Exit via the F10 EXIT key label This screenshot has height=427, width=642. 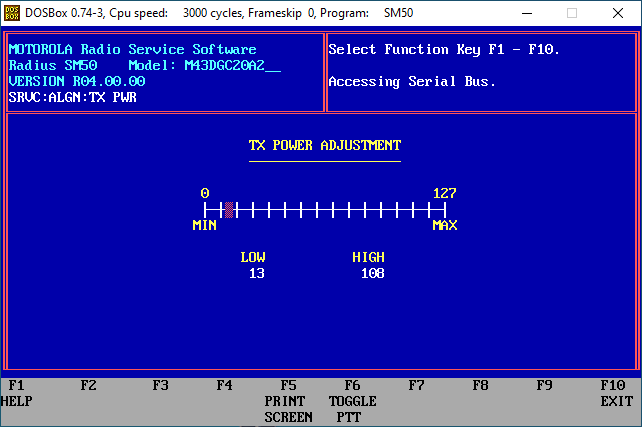click(x=617, y=393)
